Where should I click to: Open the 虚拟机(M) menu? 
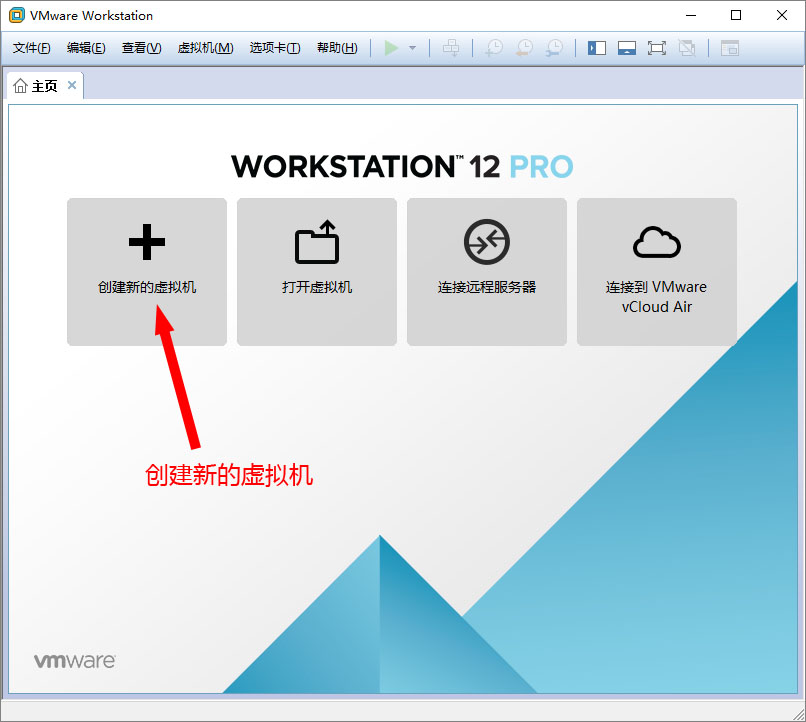pos(205,48)
